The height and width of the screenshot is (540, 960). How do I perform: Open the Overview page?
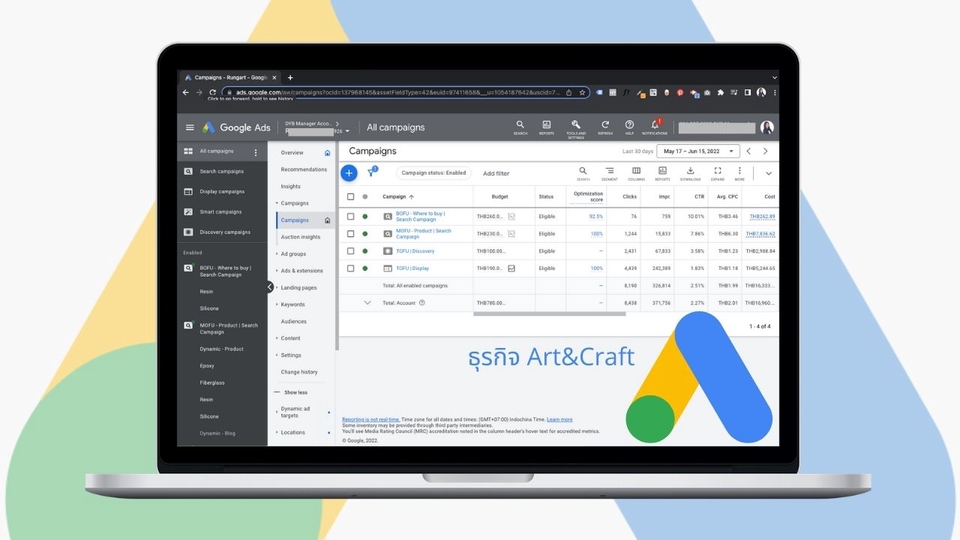click(x=292, y=152)
